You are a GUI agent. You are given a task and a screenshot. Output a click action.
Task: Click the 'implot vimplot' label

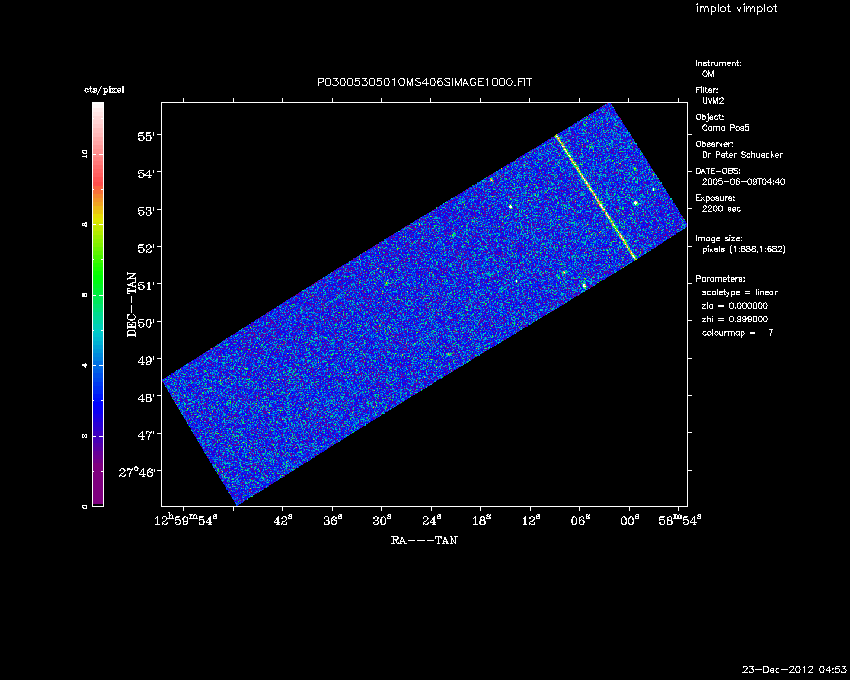coord(736,8)
